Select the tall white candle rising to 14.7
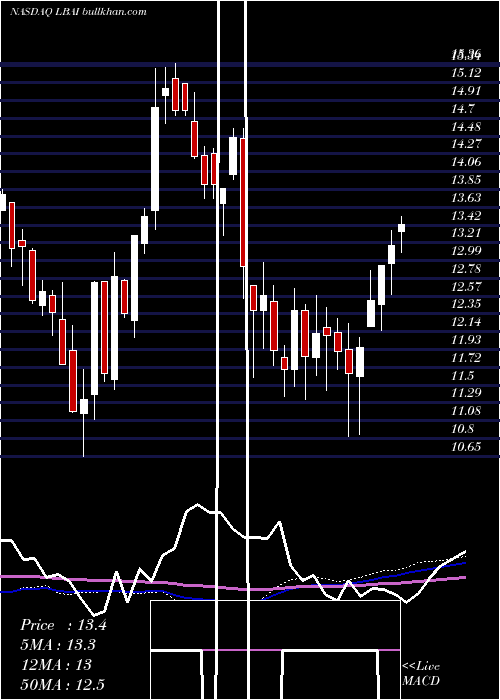Viewport: 500px width, 700px height. (x=155, y=158)
